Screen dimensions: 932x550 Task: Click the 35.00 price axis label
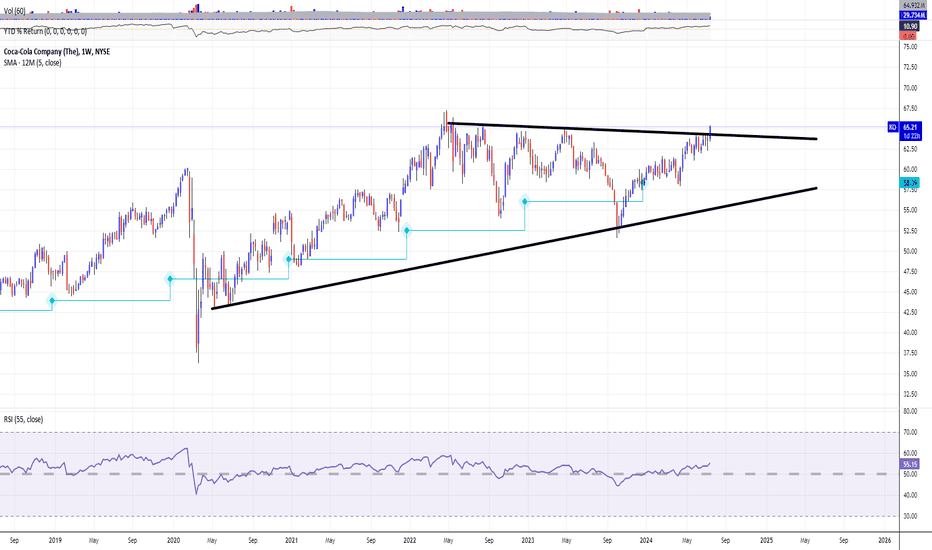pos(910,373)
